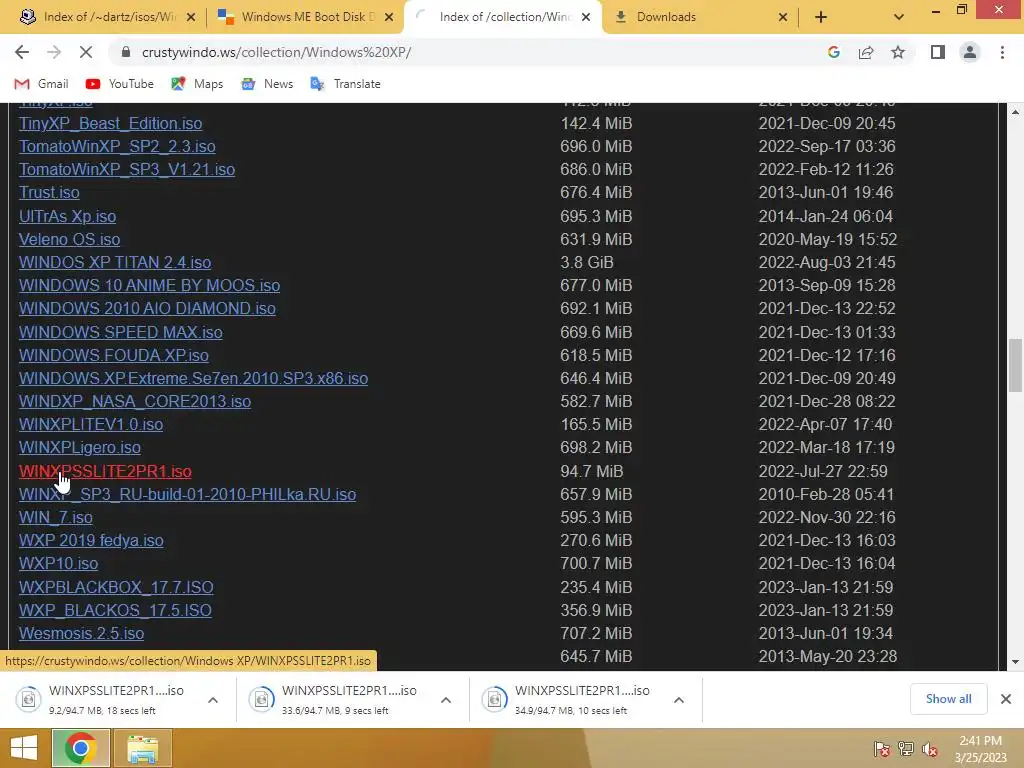This screenshot has height=768, width=1024.
Task: Close the Index of /collection tab
Action: point(586,17)
